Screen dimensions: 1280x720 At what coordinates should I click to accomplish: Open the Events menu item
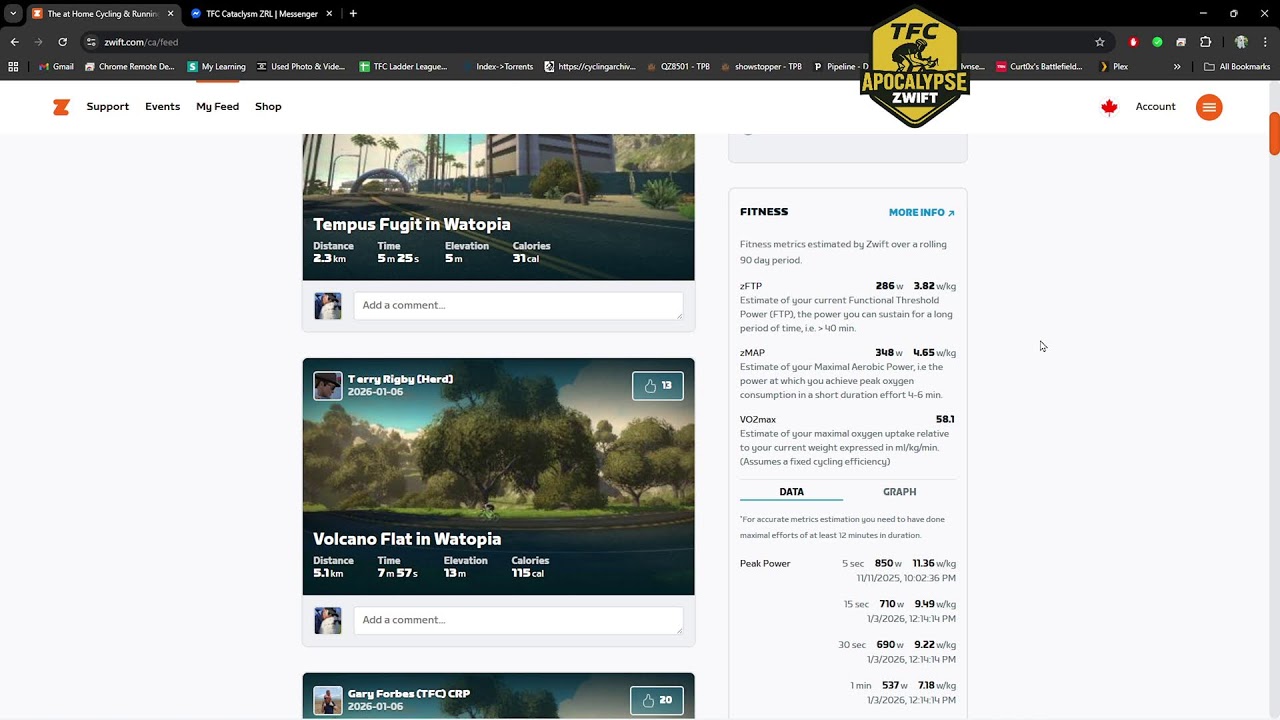pyautogui.click(x=162, y=107)
